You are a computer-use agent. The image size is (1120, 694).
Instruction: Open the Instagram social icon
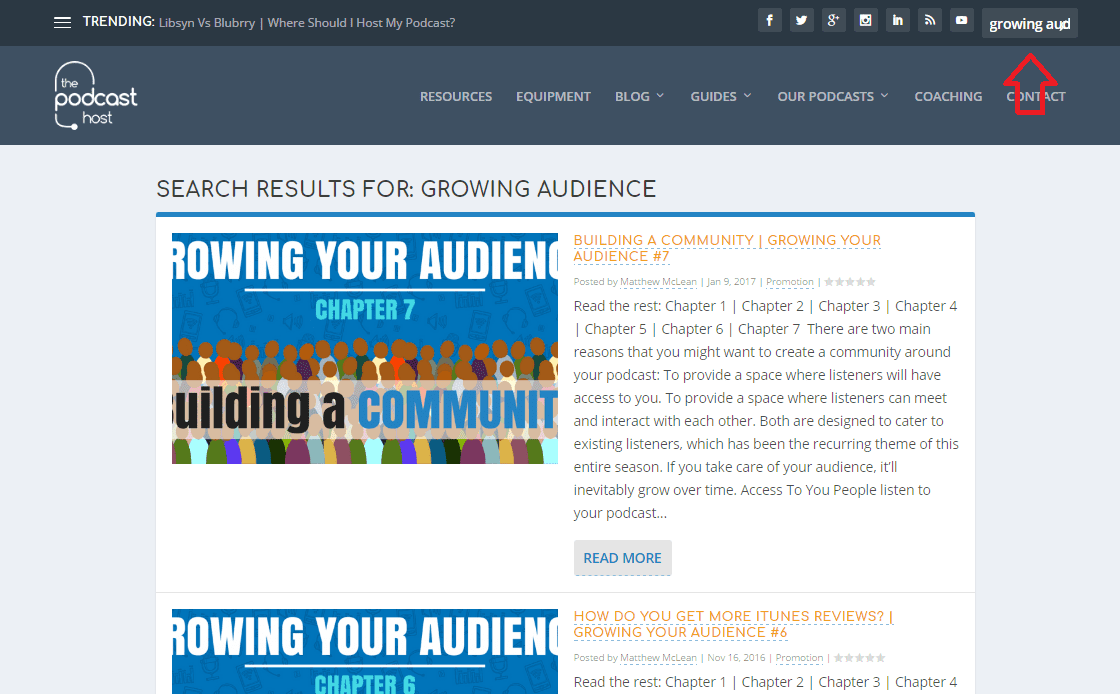[x=865, y=20]
